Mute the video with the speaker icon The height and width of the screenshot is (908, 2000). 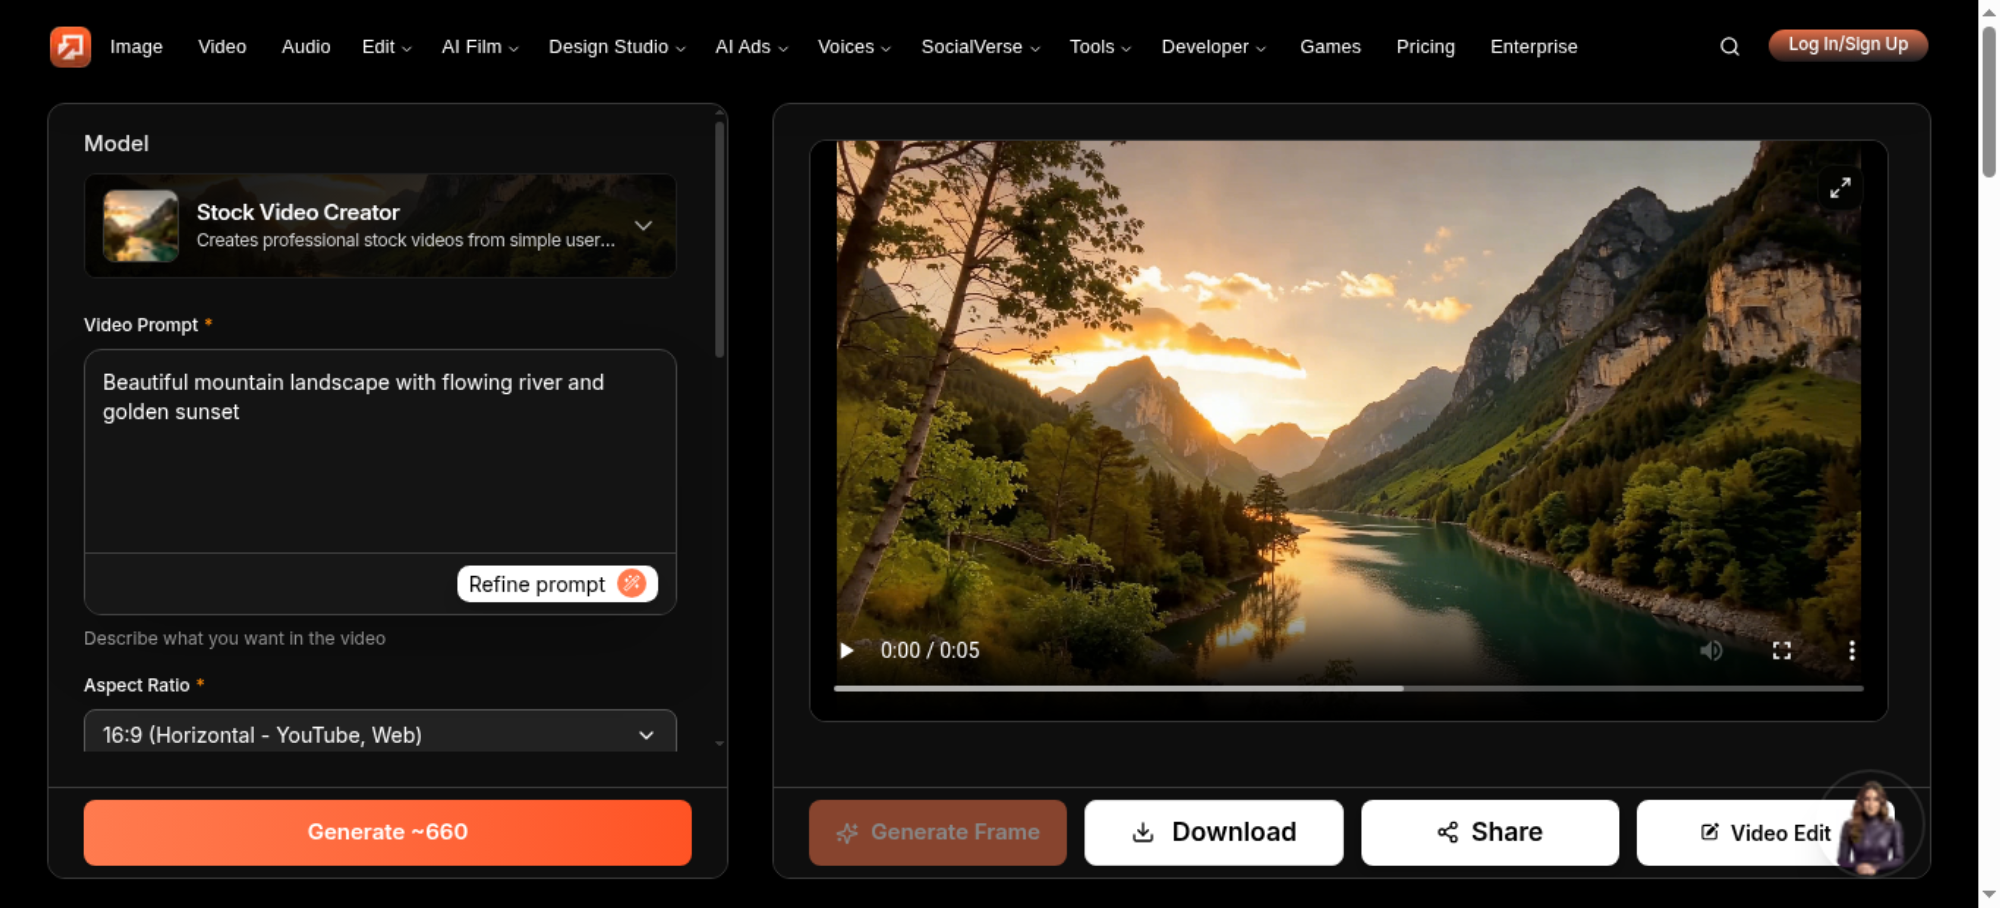coord(1711,650)
